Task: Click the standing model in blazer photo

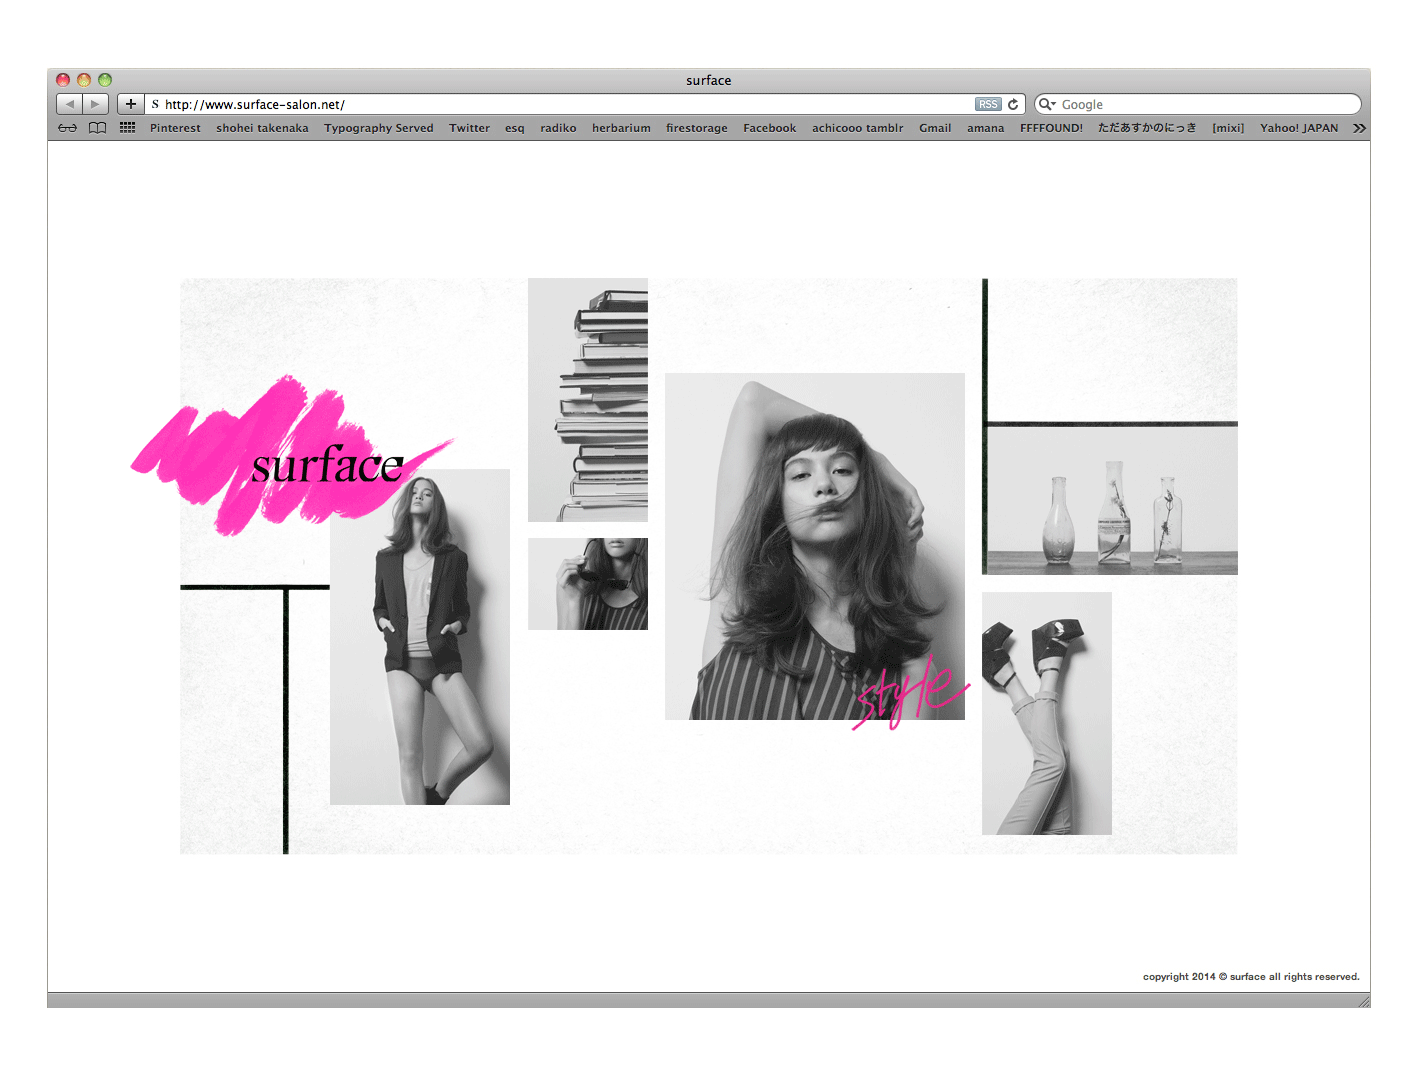Action: [420, 637]
